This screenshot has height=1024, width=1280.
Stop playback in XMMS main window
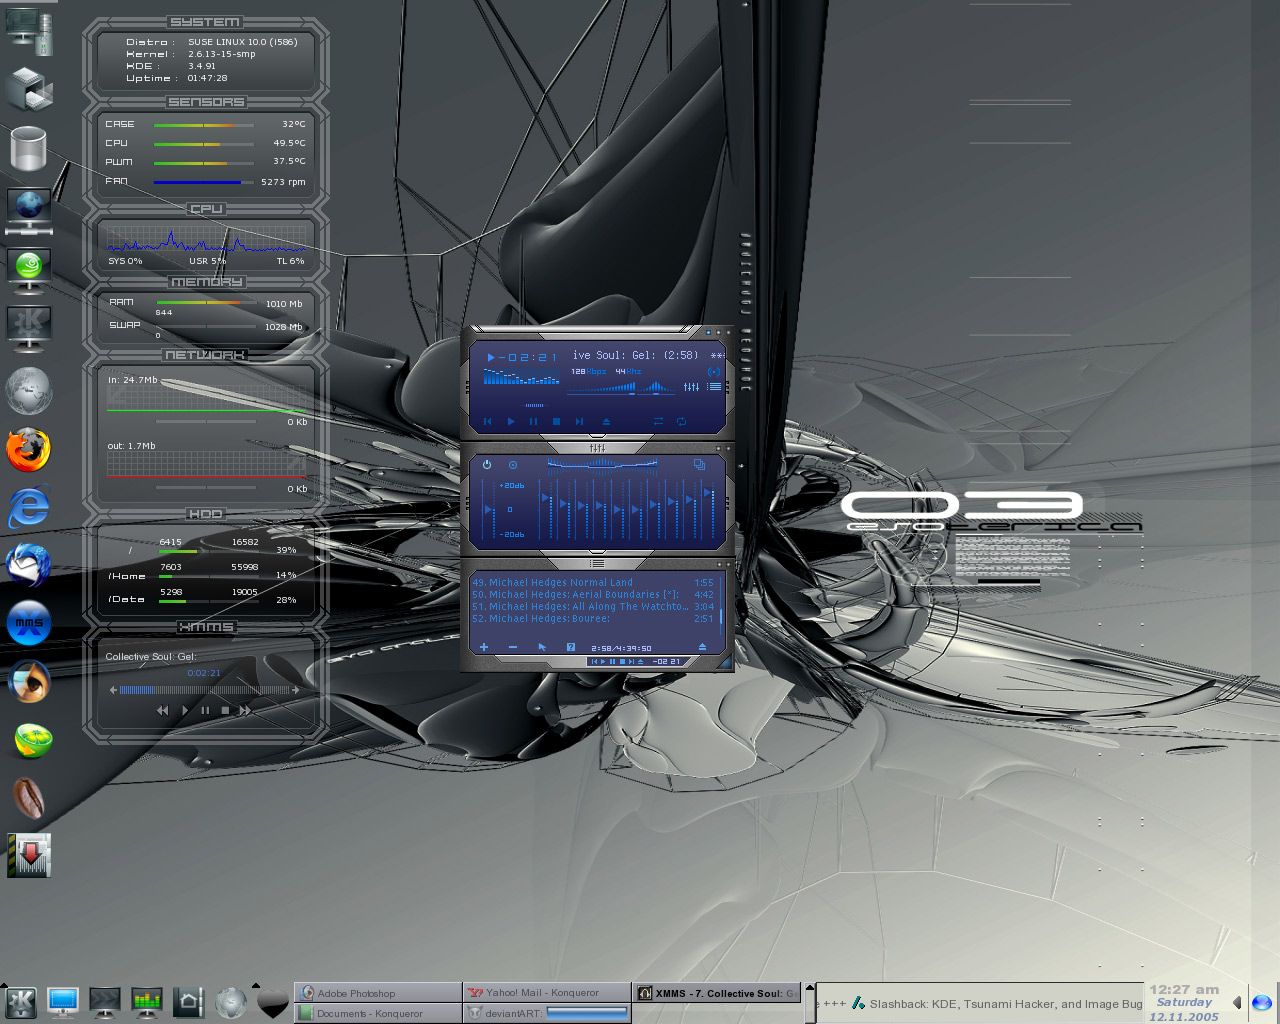(557, 422)
